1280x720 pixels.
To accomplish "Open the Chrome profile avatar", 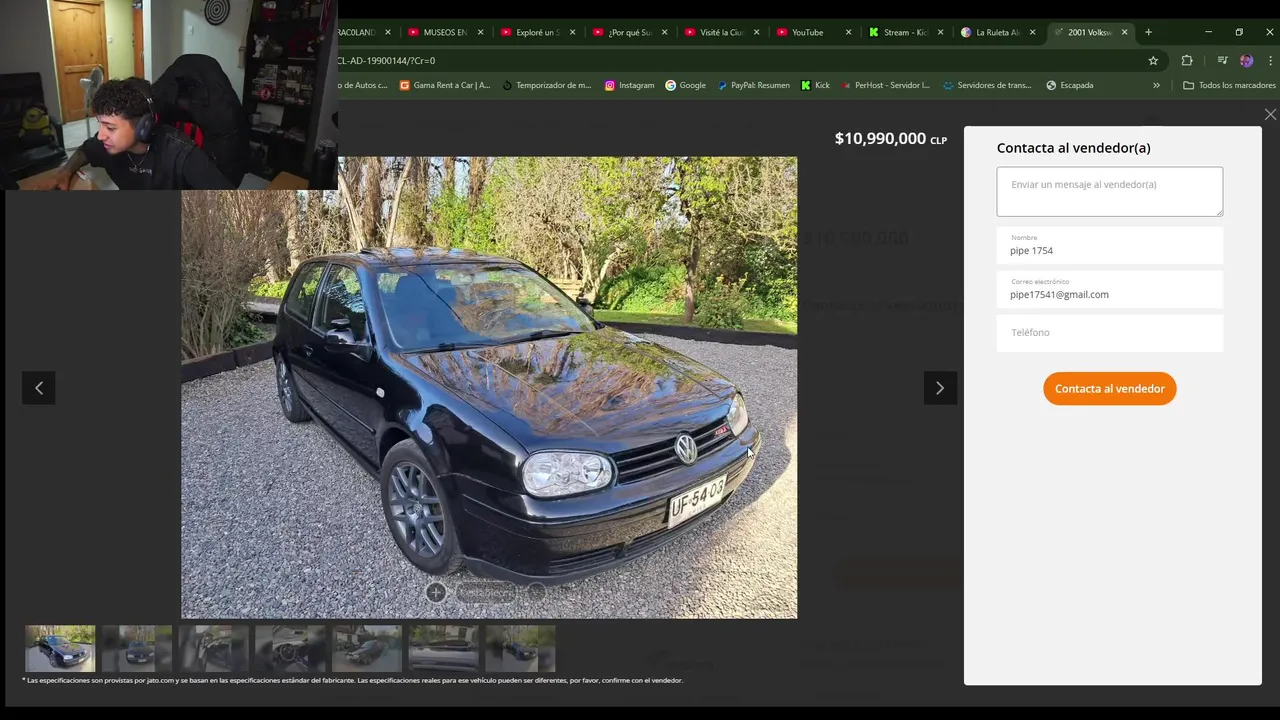I will (1246, 60).
